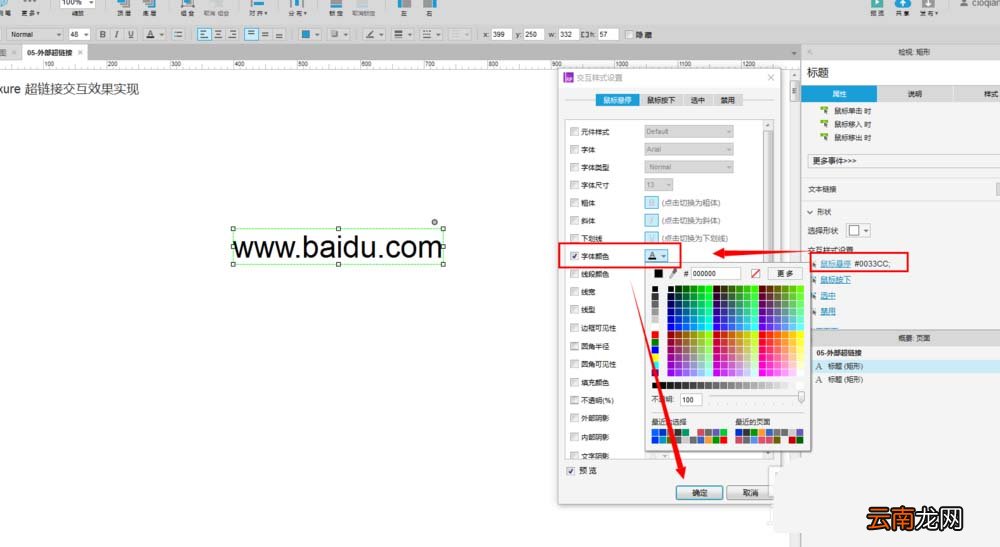This screenshot has width=1000, height=547.
Task: Switch to the 鼠标按下 tab
Action: [661, 100]
